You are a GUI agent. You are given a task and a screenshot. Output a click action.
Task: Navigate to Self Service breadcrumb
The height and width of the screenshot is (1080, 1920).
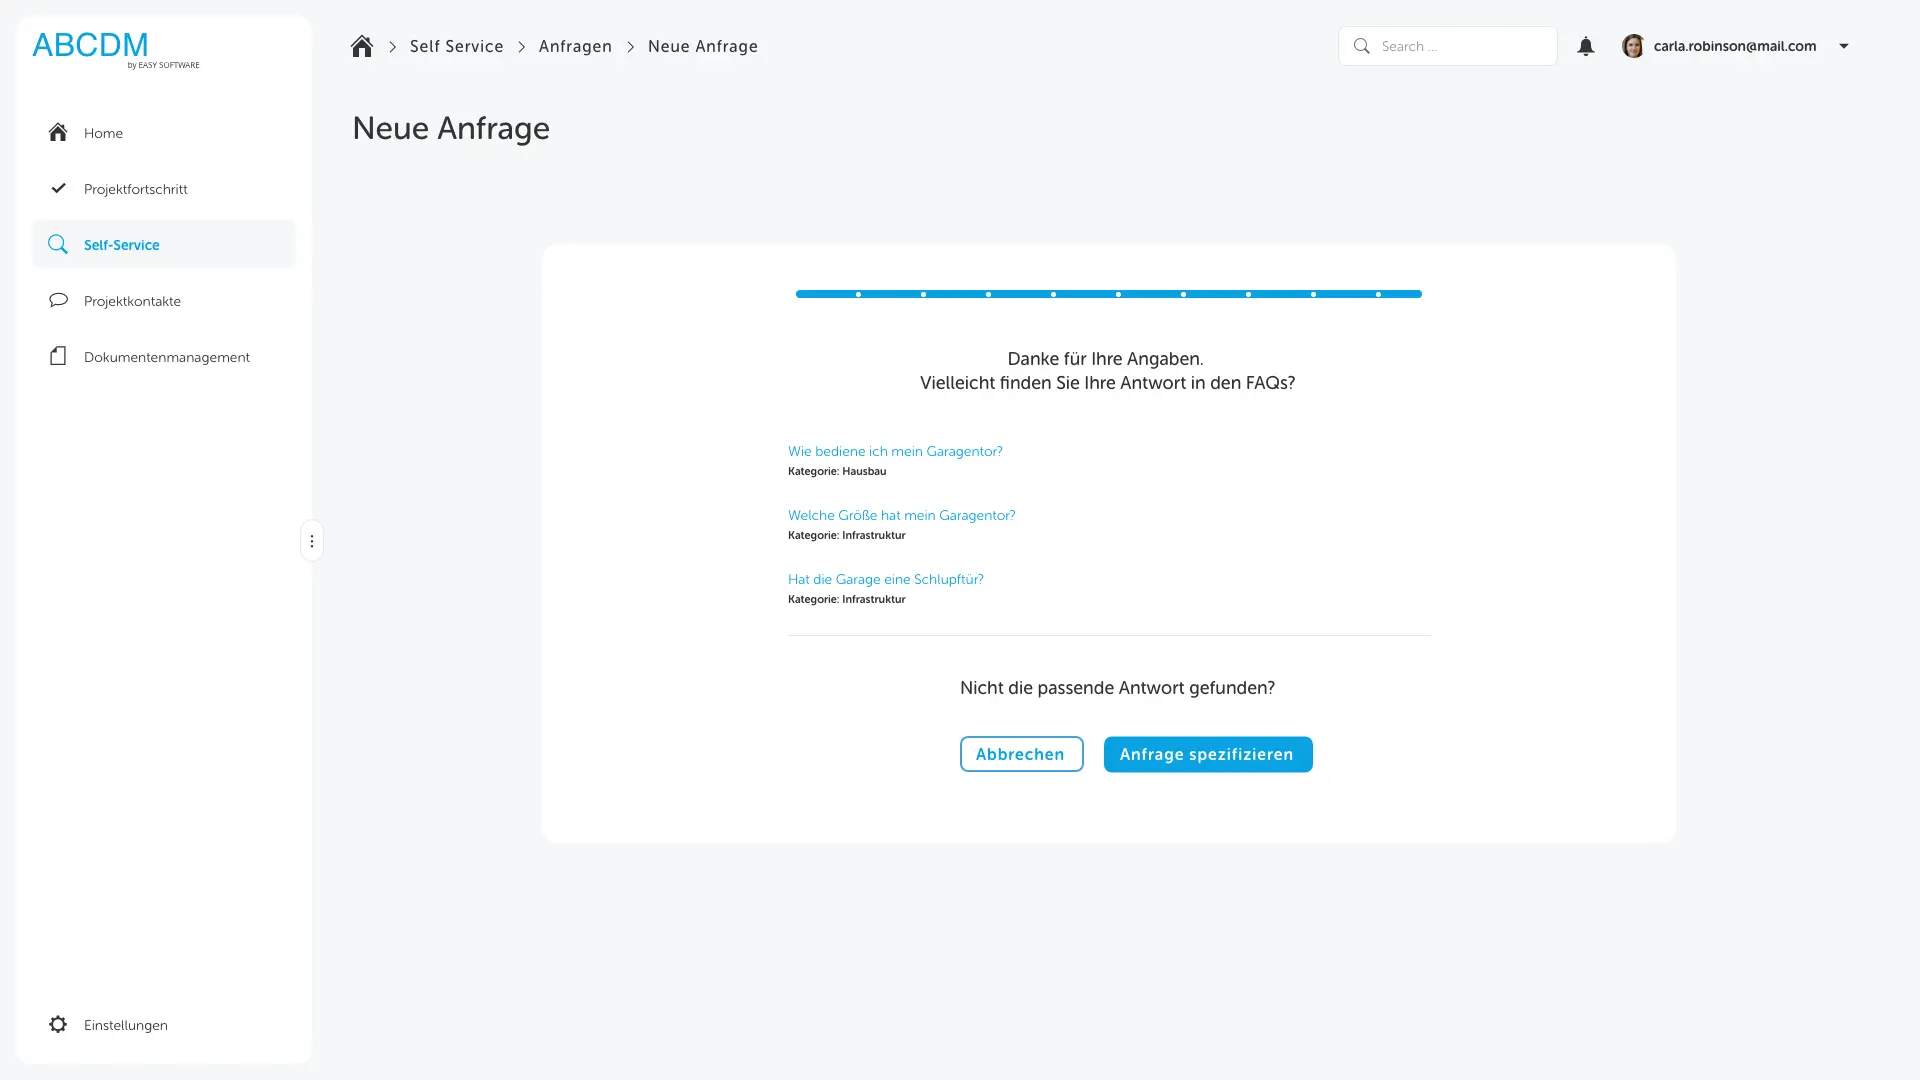point(456,46)
